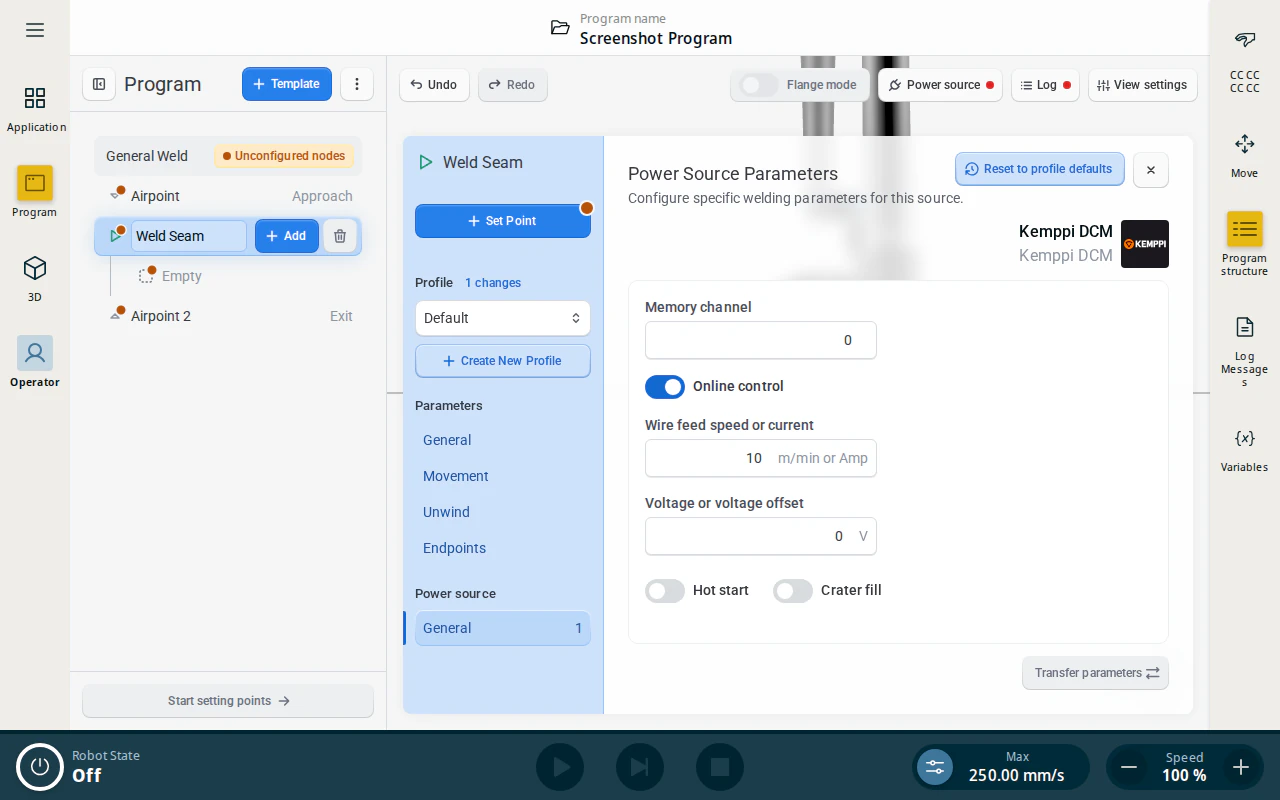Click the Template button
This screenshot has height=800, width=1280.
point(287,84)
